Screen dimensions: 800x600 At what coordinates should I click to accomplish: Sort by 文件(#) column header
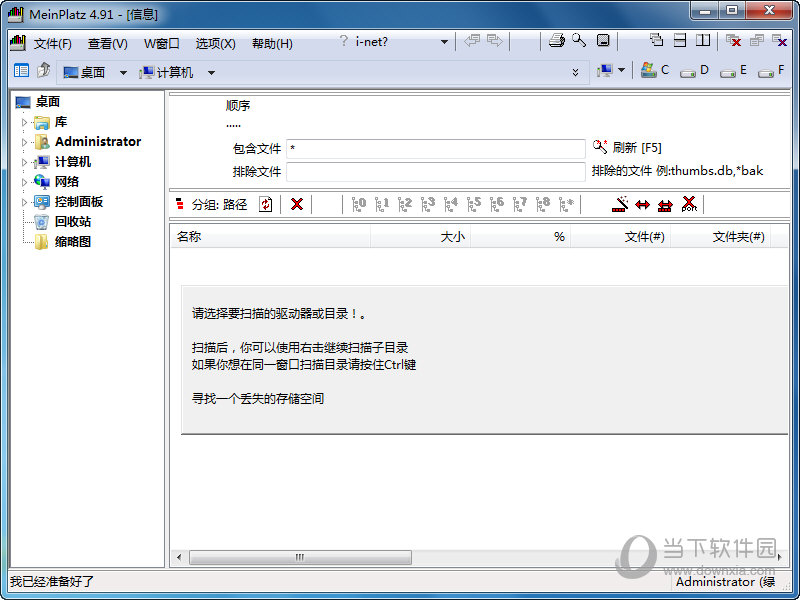(x=620, y=237)
